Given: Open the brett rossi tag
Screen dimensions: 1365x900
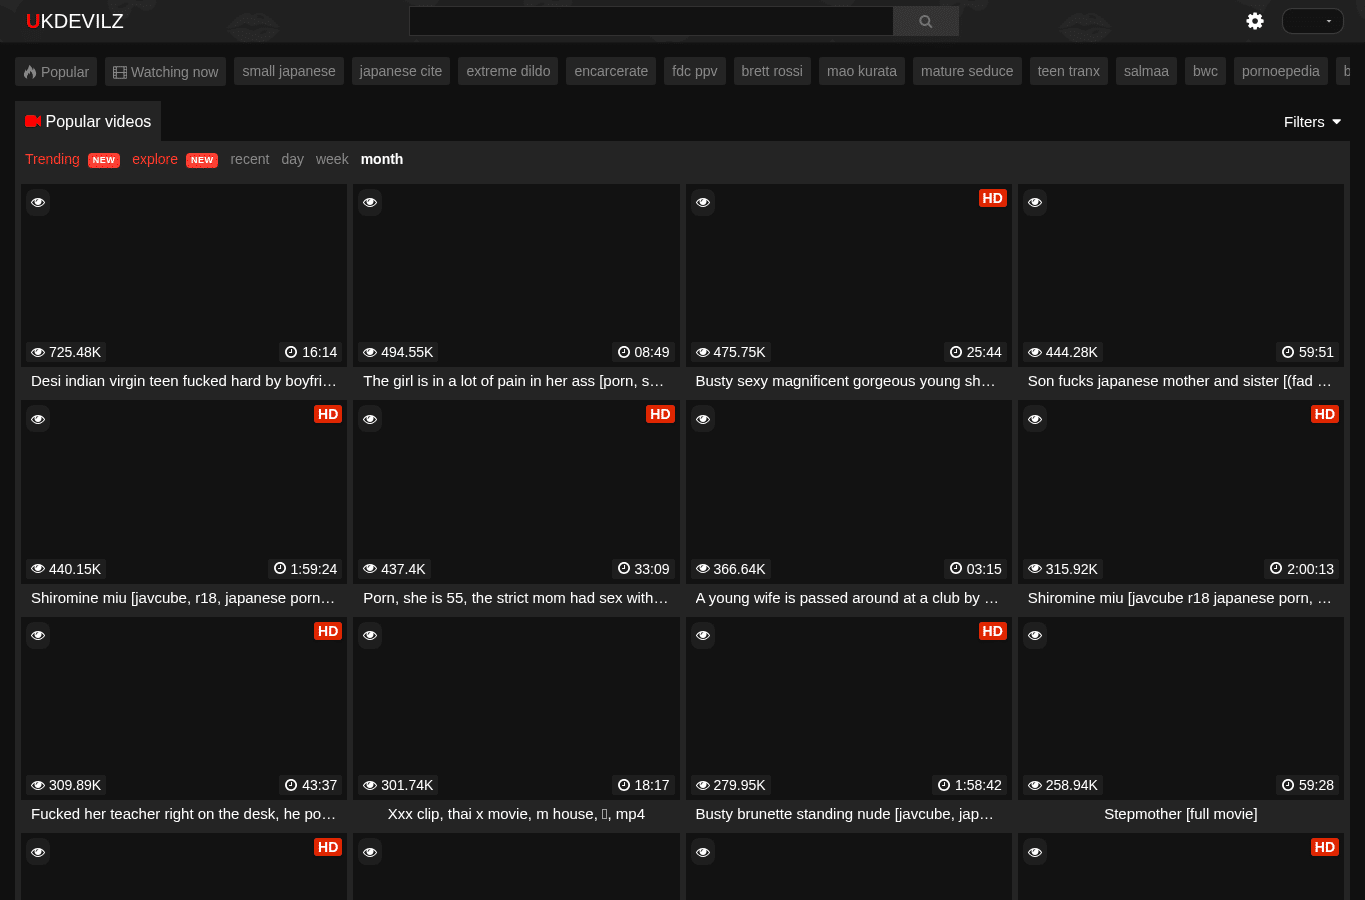Looking at the screenshot, I should pos(772,71).
